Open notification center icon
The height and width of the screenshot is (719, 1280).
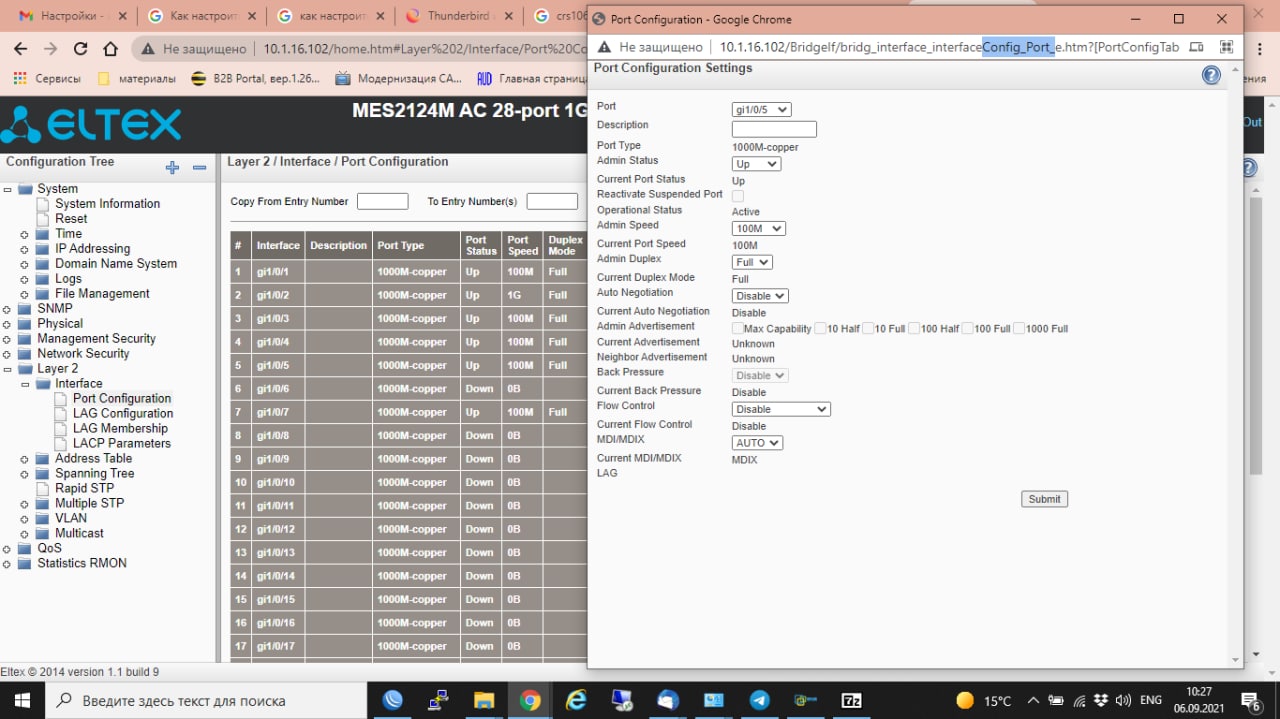click(1250, 700)
